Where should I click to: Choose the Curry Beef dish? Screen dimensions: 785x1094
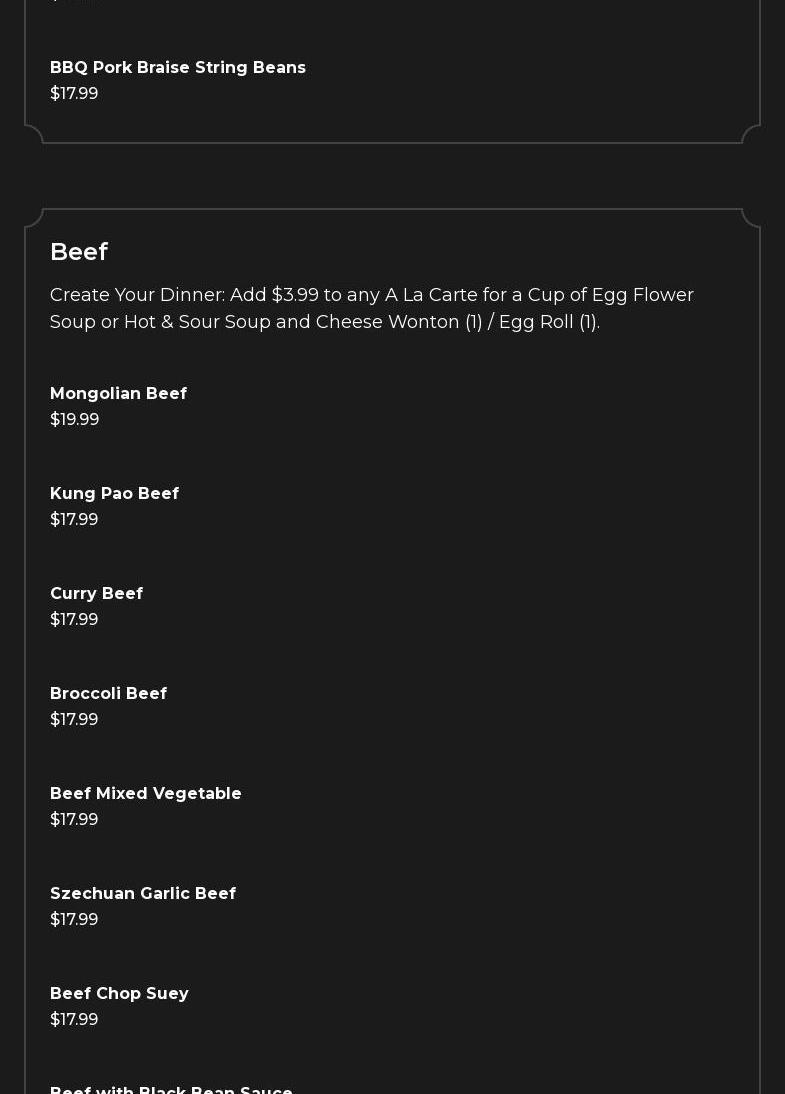(x=96, y=593)
